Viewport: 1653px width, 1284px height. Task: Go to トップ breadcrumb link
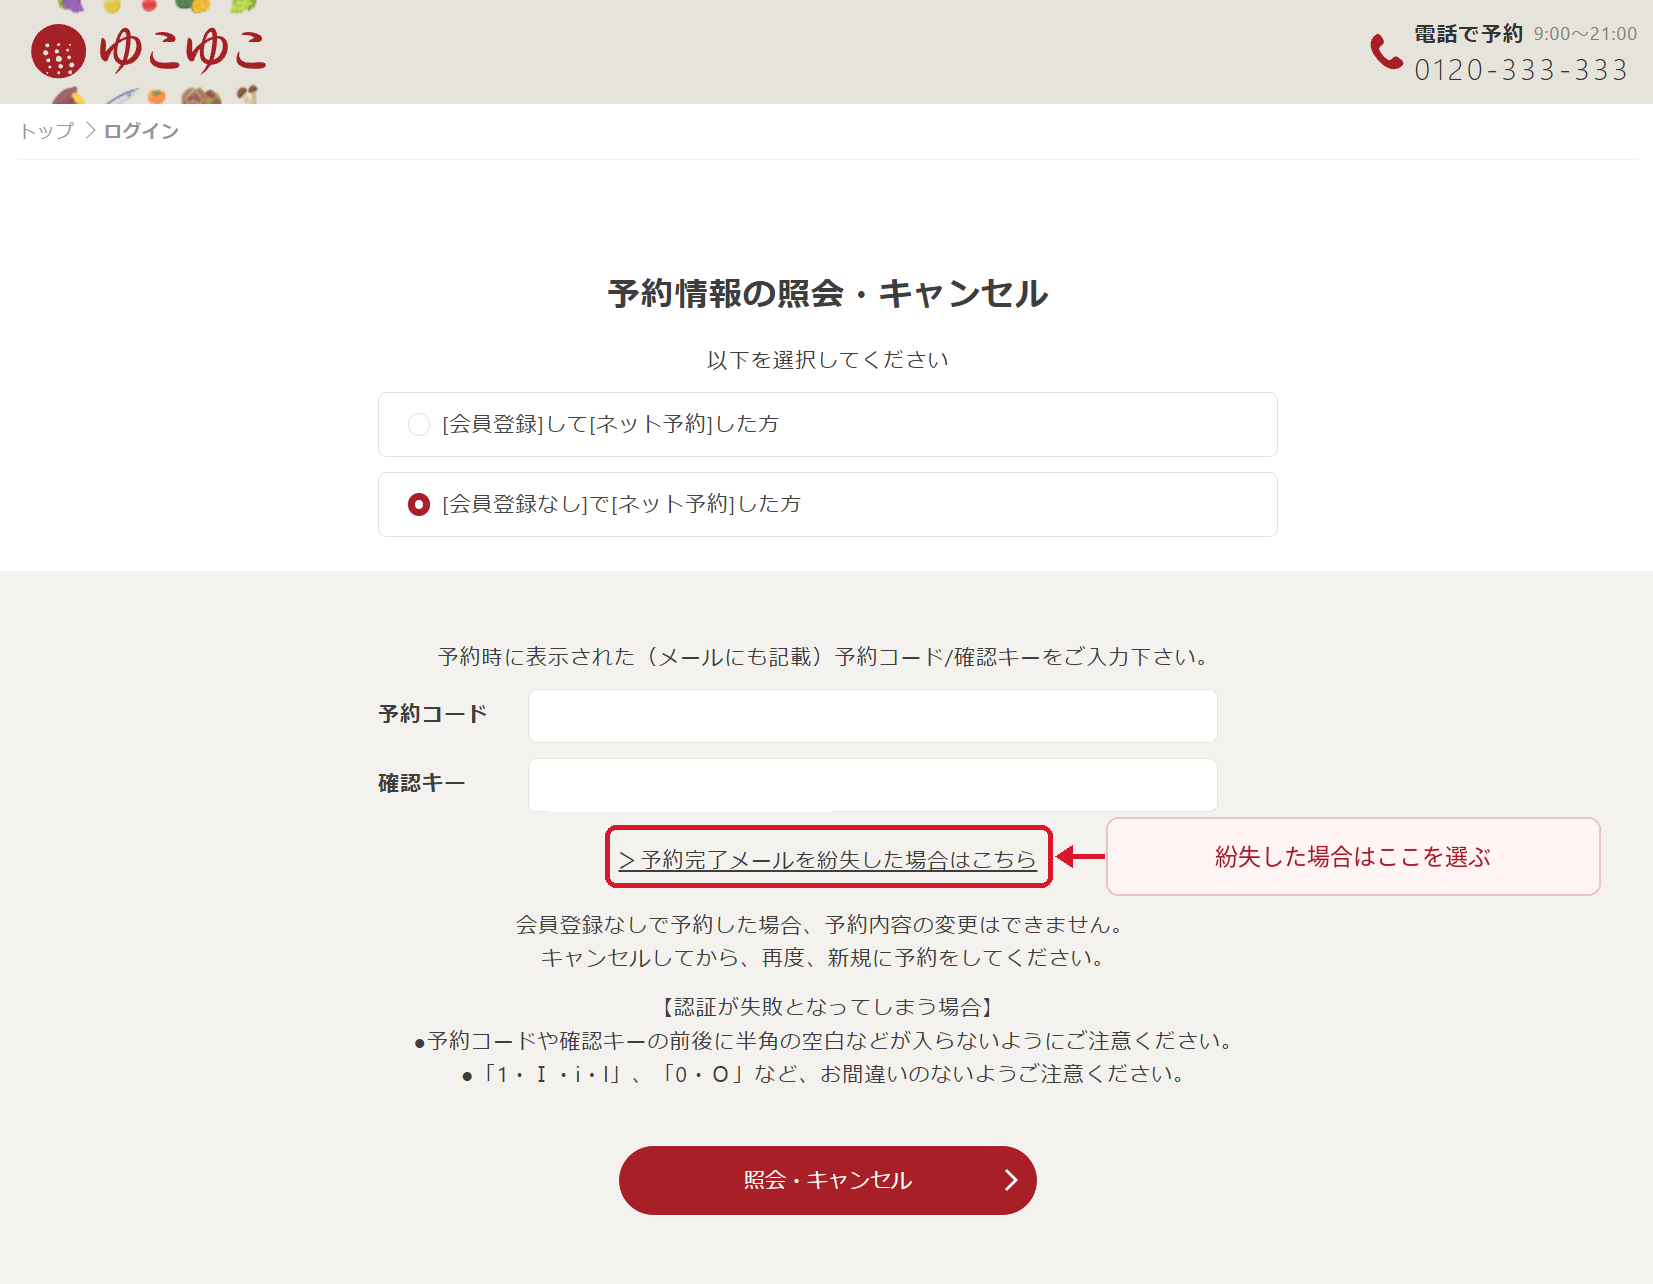pyautogui.click(x=47, y=131)
